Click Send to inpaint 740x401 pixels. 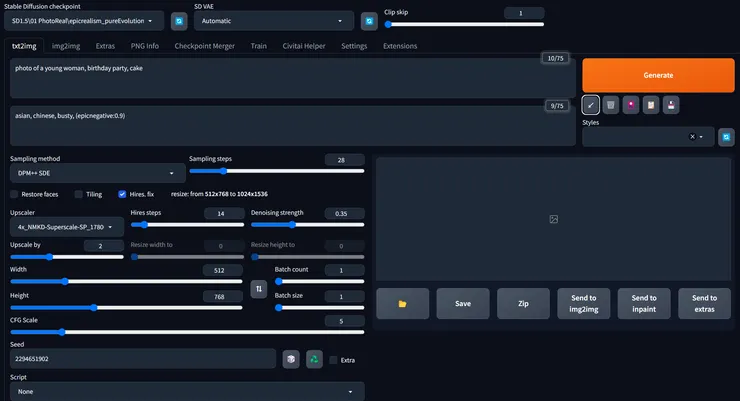click(x=644, y=304)
